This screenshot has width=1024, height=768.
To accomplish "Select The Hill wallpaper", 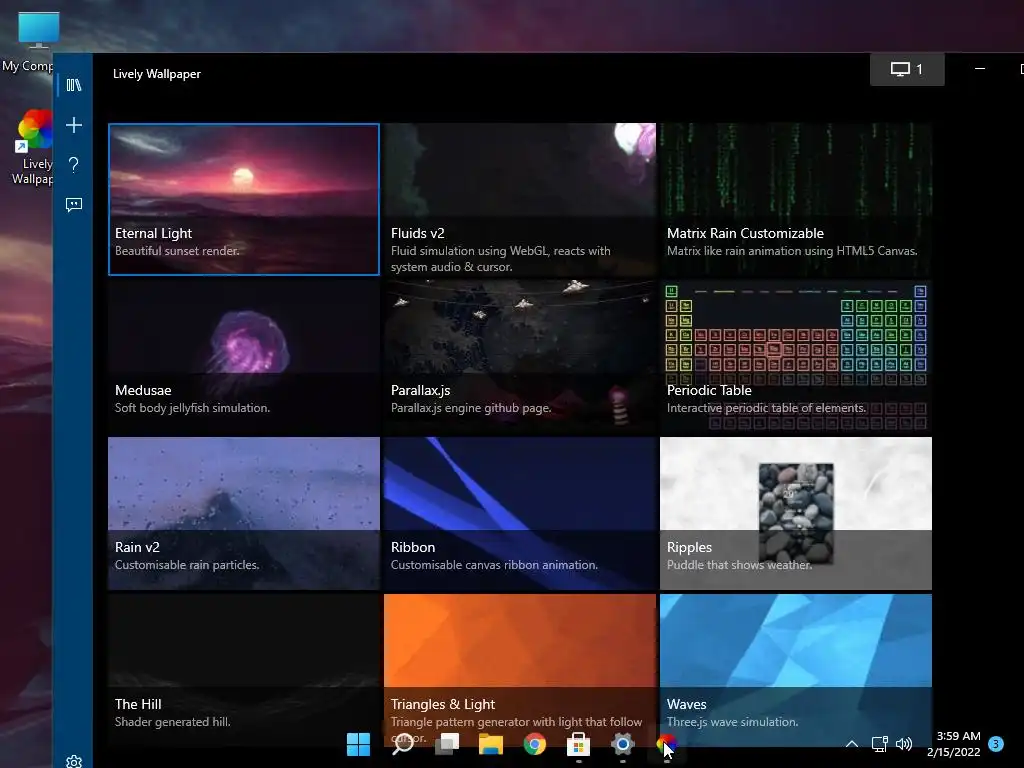I will tap(244, 670).
